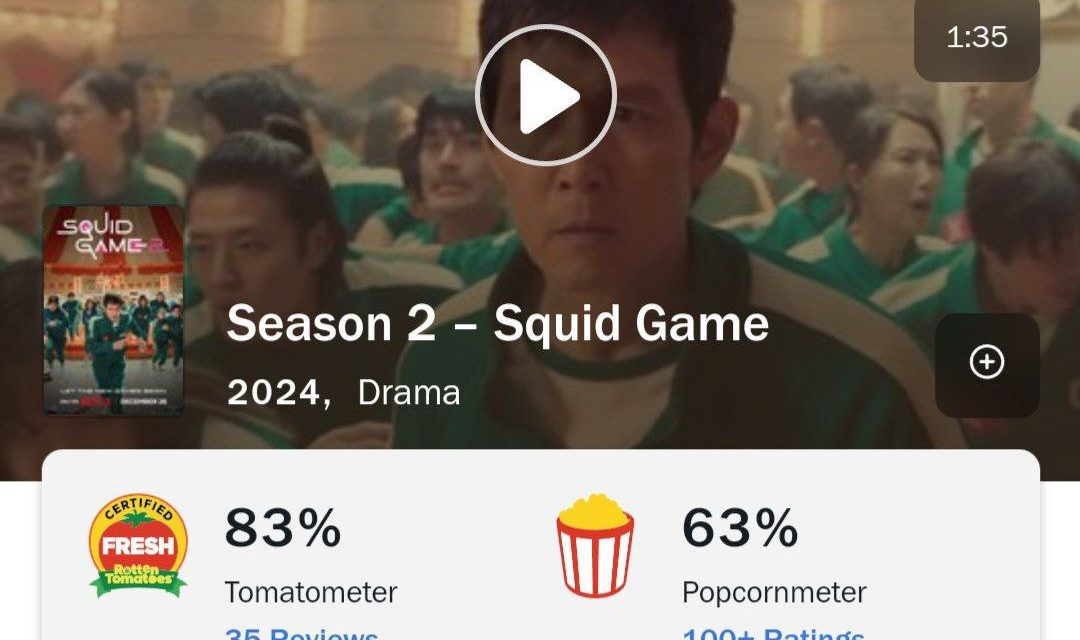Click the Season 2 – Squid Game title

coord(497,323)
